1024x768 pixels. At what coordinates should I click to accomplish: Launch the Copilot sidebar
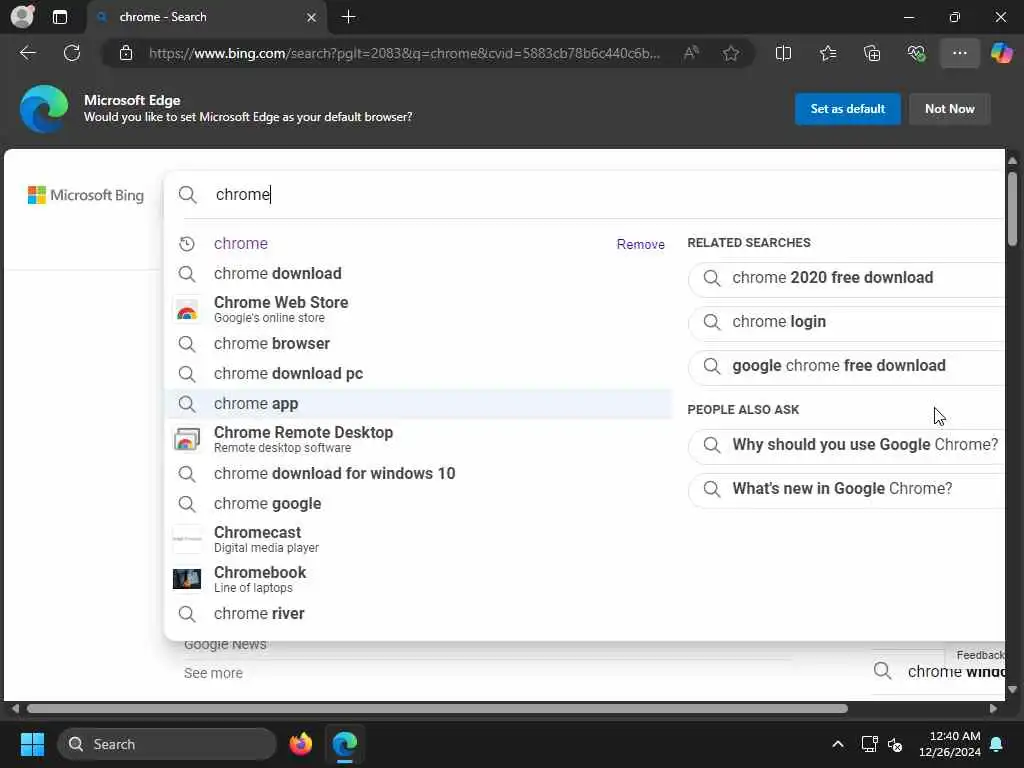1001,53
